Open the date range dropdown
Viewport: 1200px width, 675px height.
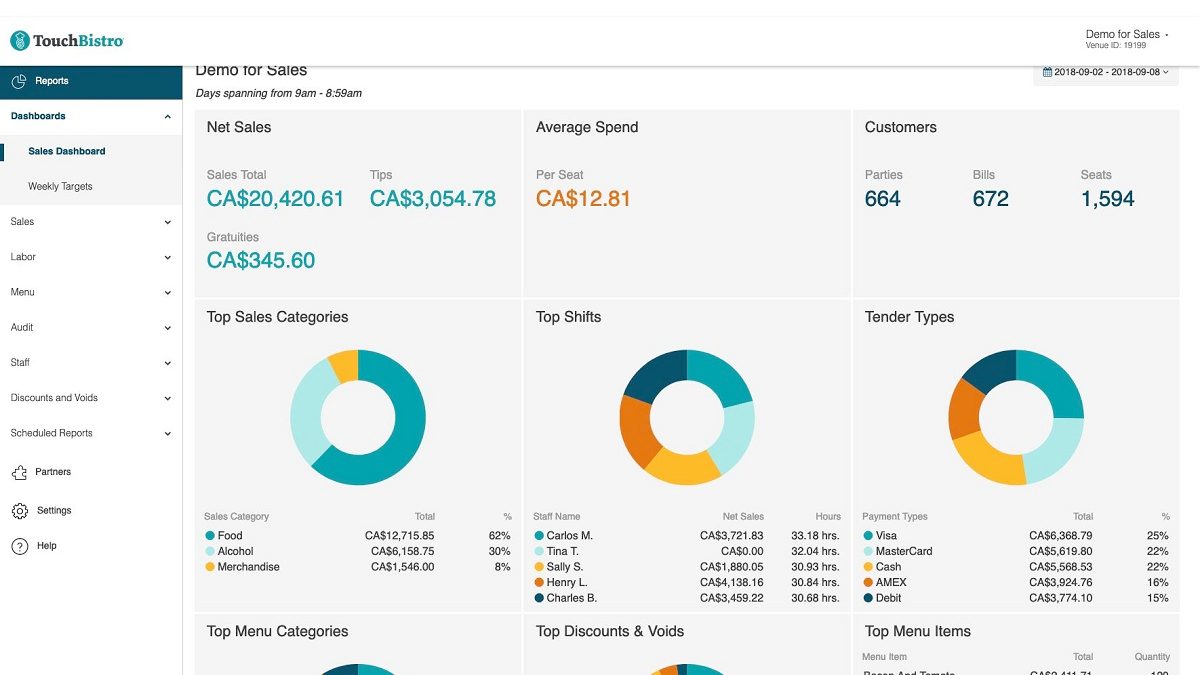1105,71
